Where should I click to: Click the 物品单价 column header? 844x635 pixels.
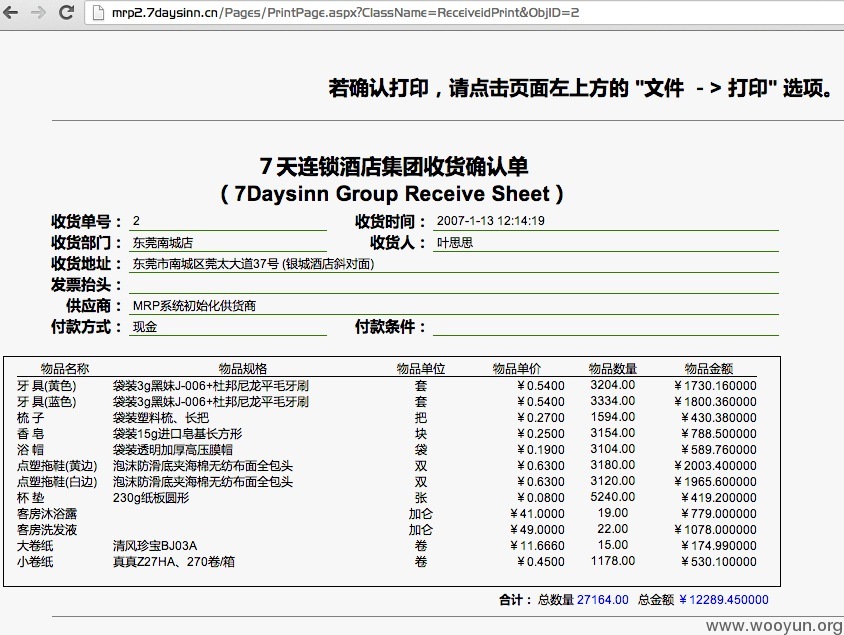click(x=517, y=369)
